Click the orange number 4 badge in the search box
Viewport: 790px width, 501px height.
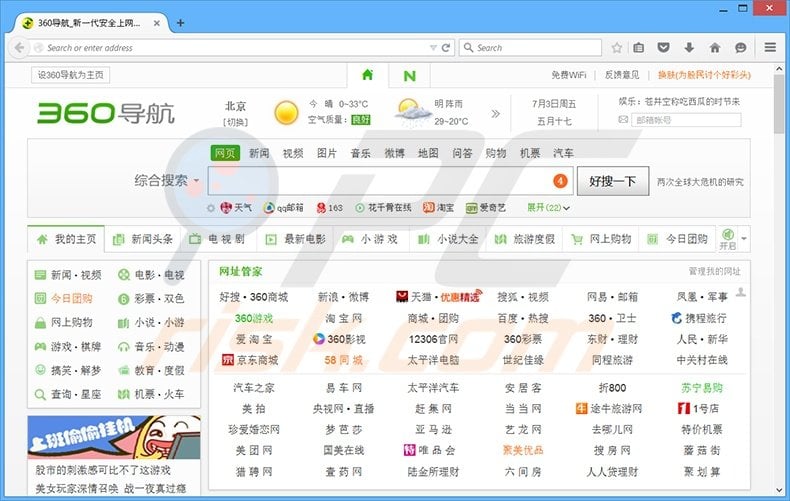(x=560, y=181)
